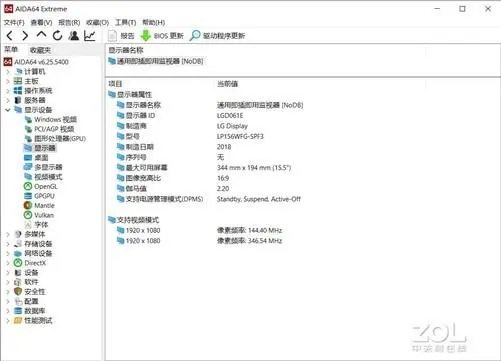Open the 字体 fonts tree item
Image resolution: width=501 pixels, height=361 pixels.
pos(36,225)
